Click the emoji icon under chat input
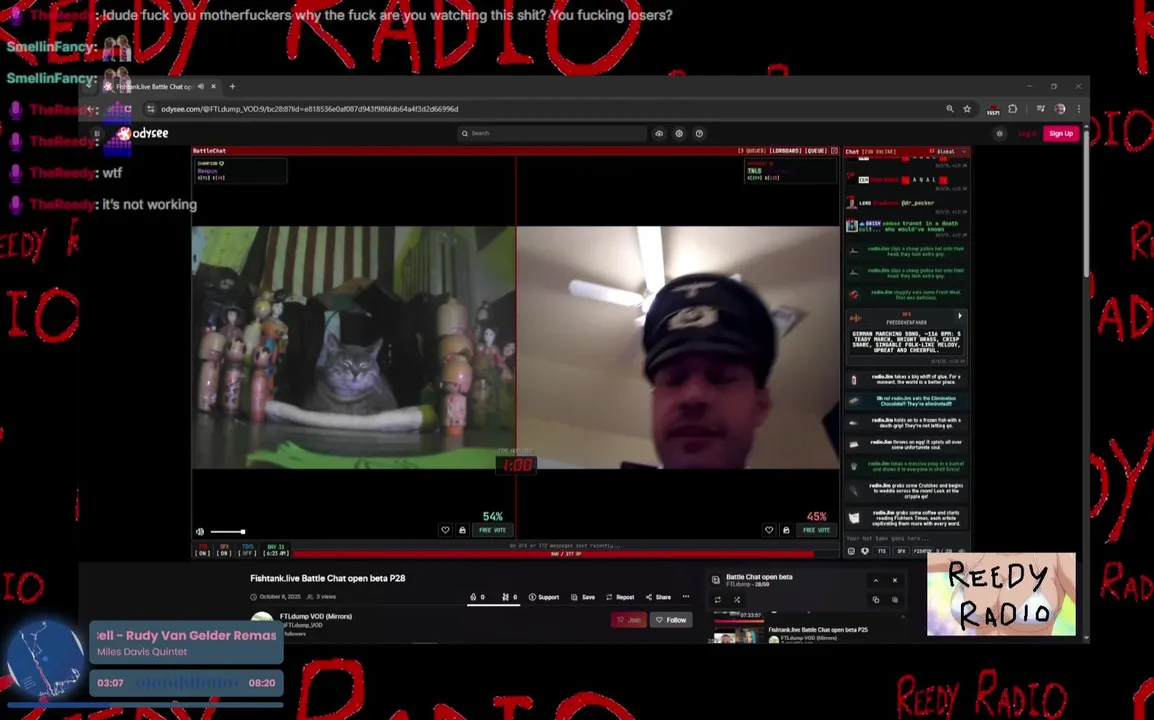Image resolution: width=1154 pixels, height=720 pixels. (x=852, y=551)
